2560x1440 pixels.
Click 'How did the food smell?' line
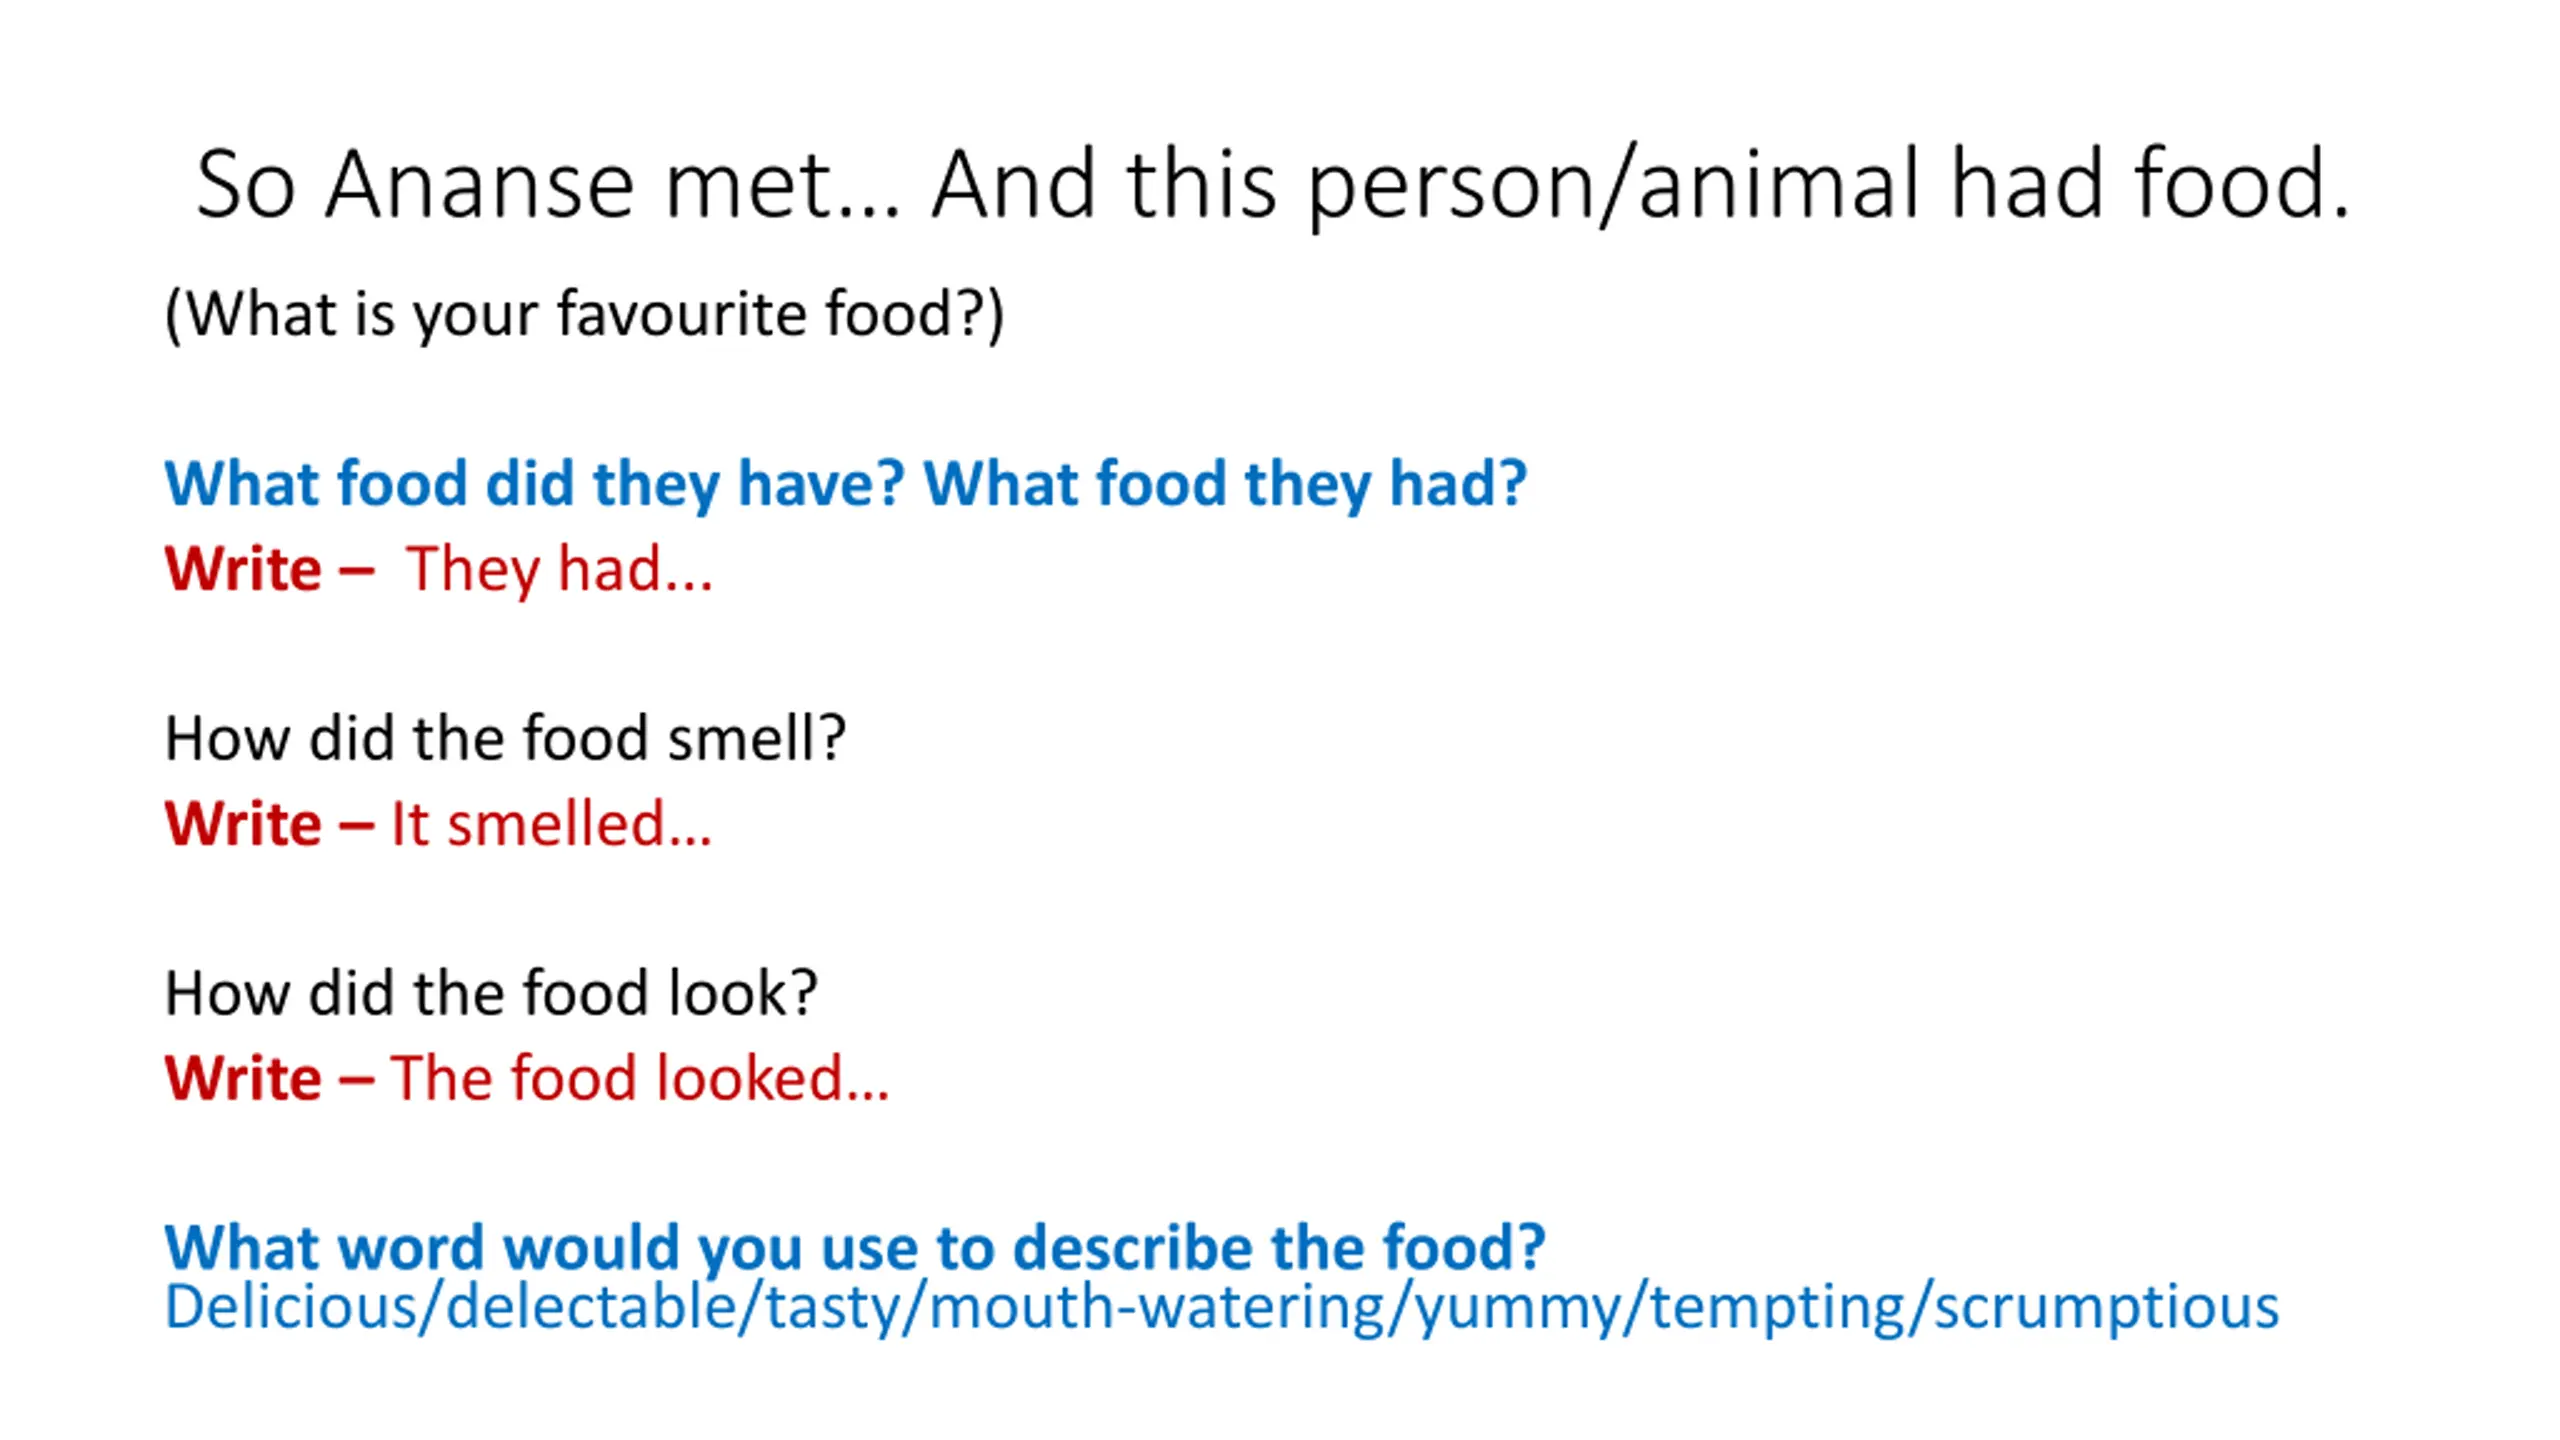point(505,740)
